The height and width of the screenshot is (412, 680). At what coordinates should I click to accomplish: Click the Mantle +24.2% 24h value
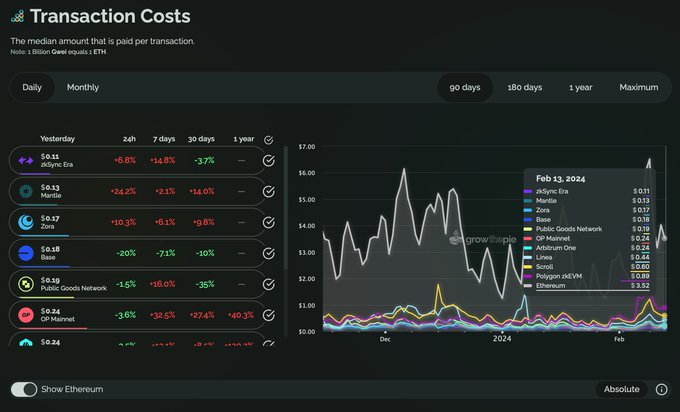click(123, 191)
